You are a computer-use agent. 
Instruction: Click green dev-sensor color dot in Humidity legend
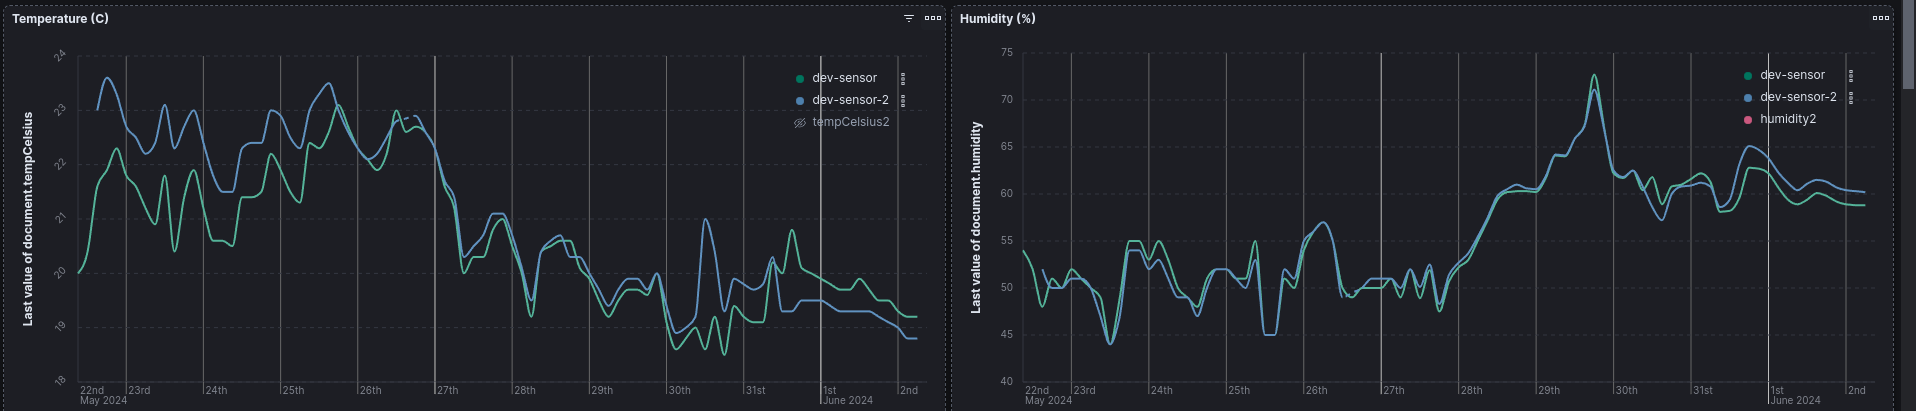tap(1748, 75)
